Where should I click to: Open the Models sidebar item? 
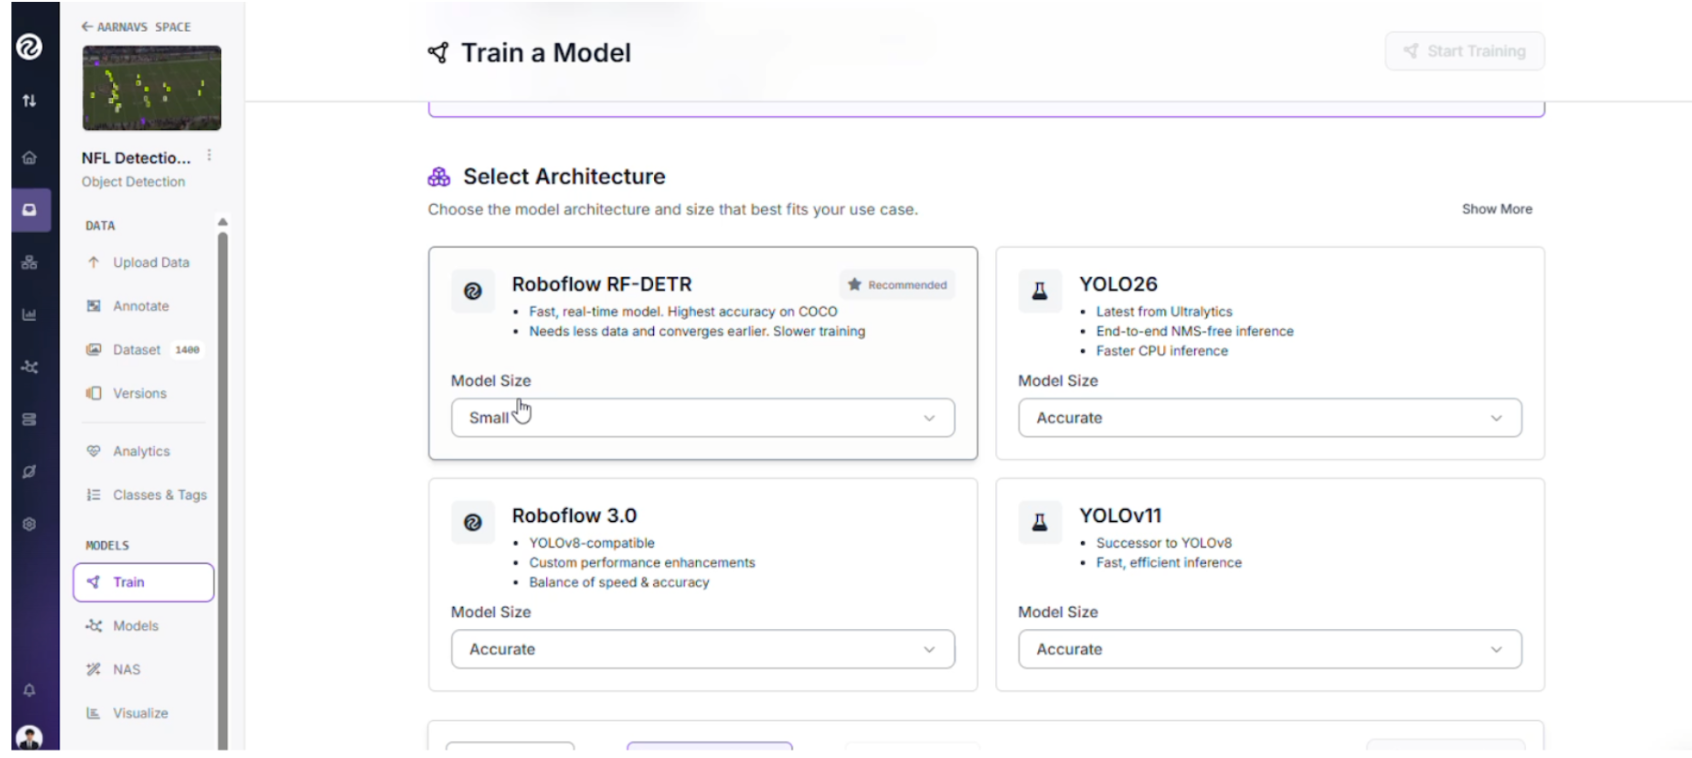[135, 626]
